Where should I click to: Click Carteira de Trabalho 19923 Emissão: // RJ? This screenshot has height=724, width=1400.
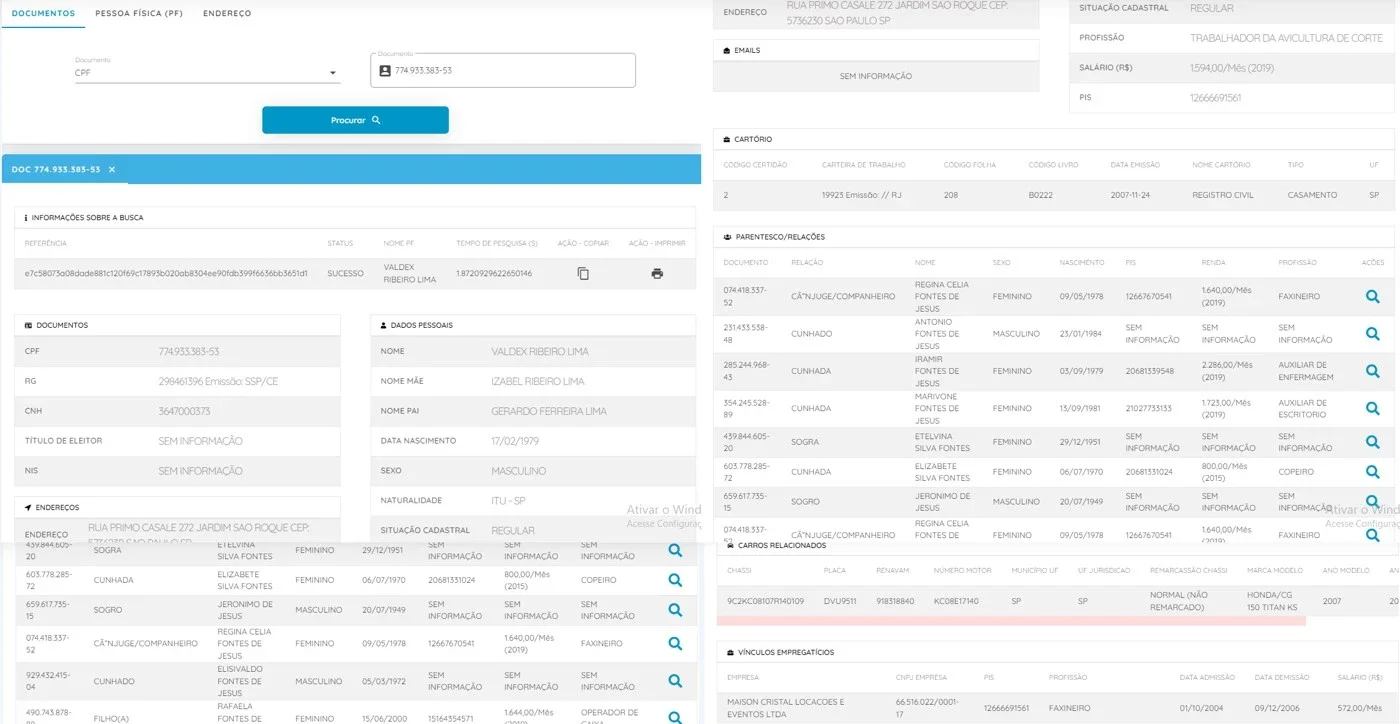coord(862,195)
